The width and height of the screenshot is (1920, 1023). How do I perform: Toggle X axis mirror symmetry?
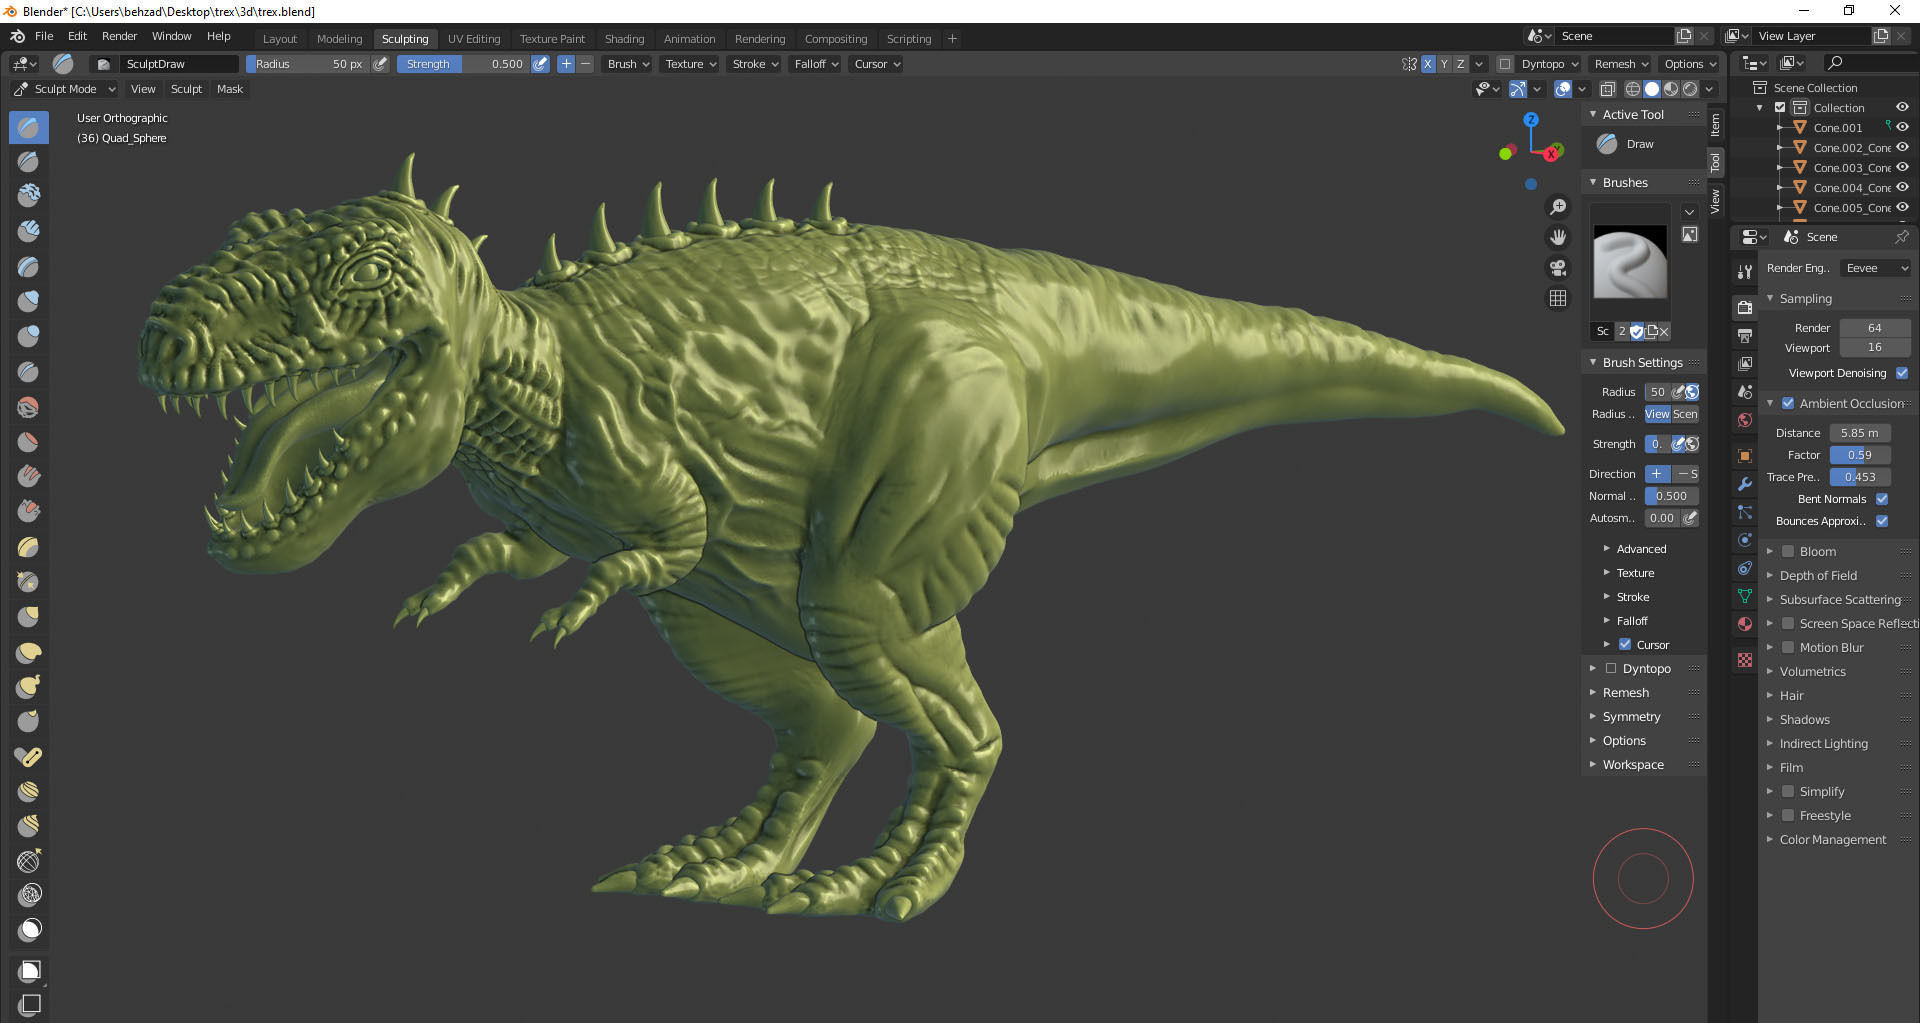(x=1428, y=64)
